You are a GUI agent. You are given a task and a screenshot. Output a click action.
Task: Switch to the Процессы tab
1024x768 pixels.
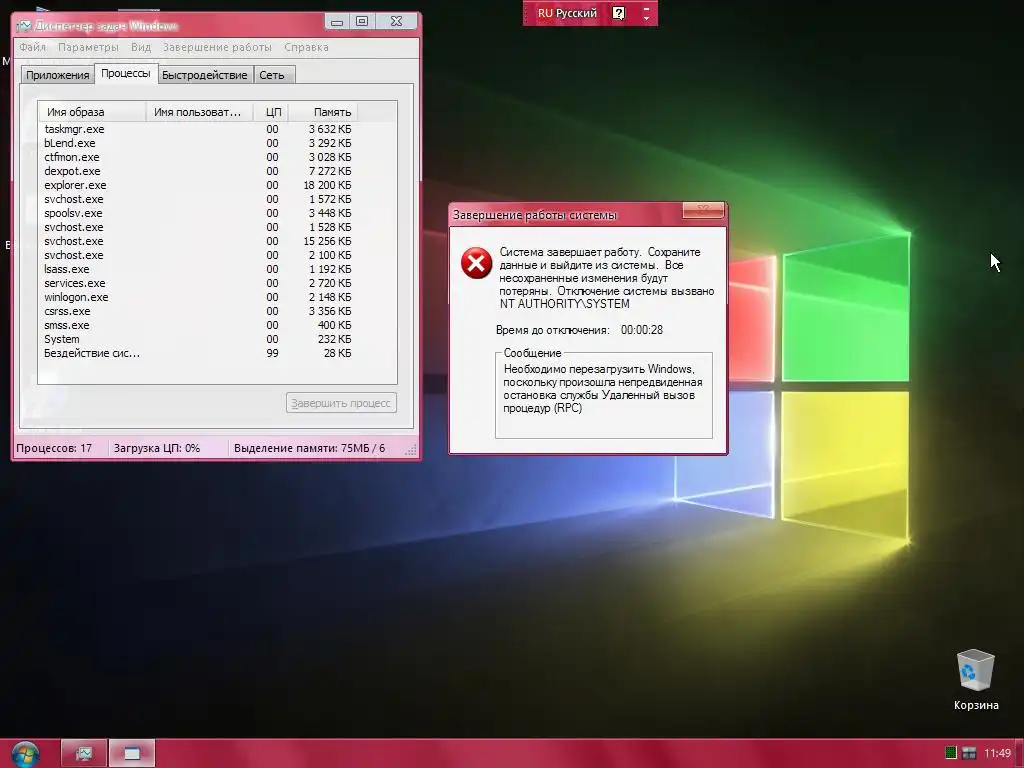point(126,73)
